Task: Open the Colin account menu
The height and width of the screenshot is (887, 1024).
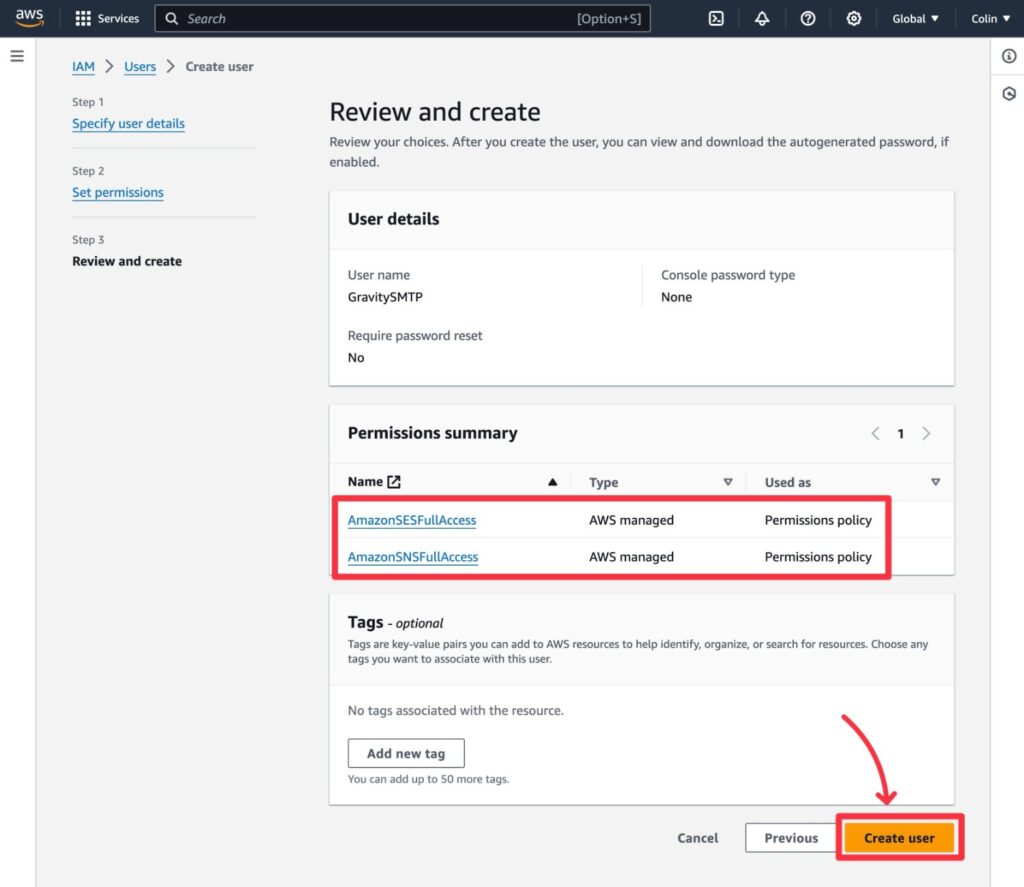Action: coord(989,18)
